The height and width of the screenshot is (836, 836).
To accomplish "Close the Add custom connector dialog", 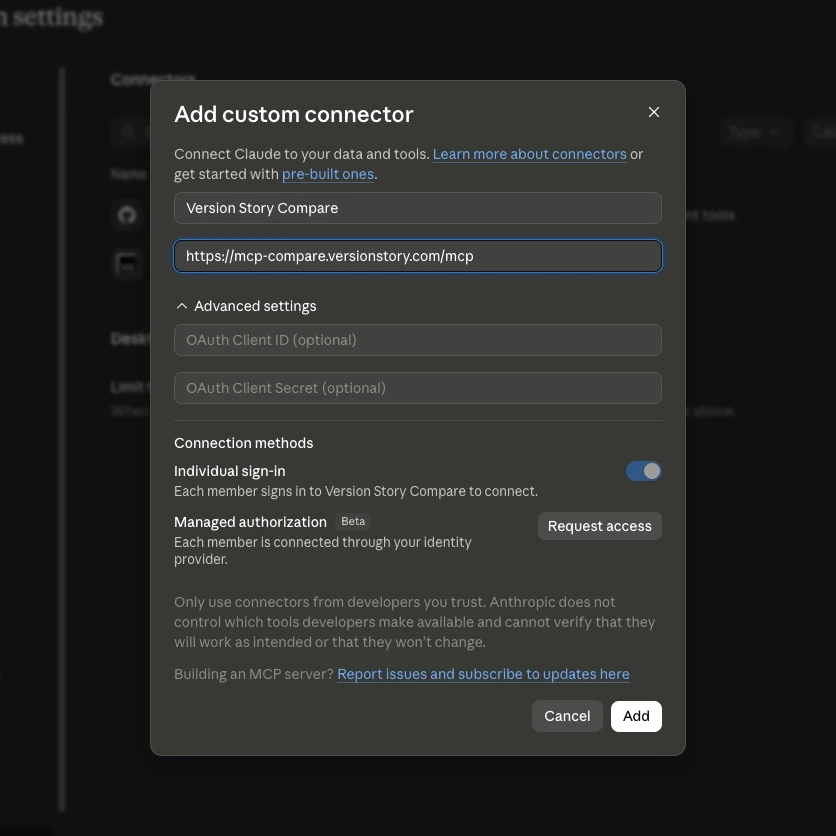I will [x=654, y=112].
